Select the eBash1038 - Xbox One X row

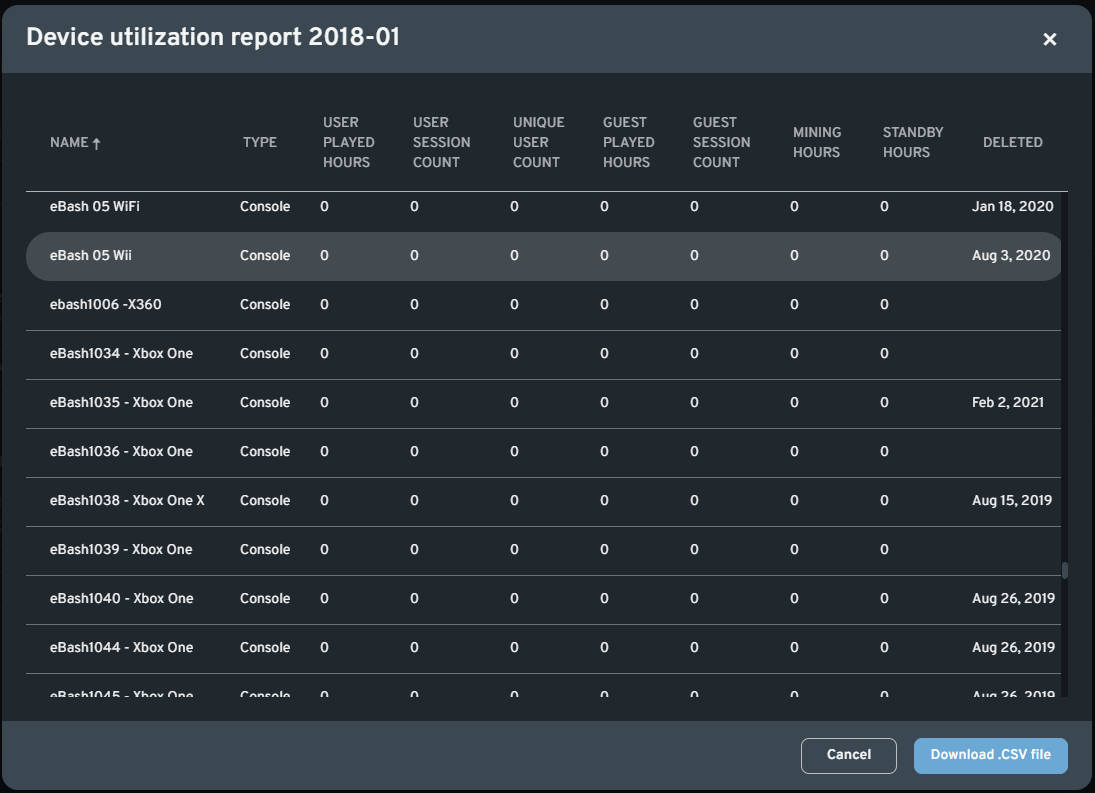[x=400, y=500]
